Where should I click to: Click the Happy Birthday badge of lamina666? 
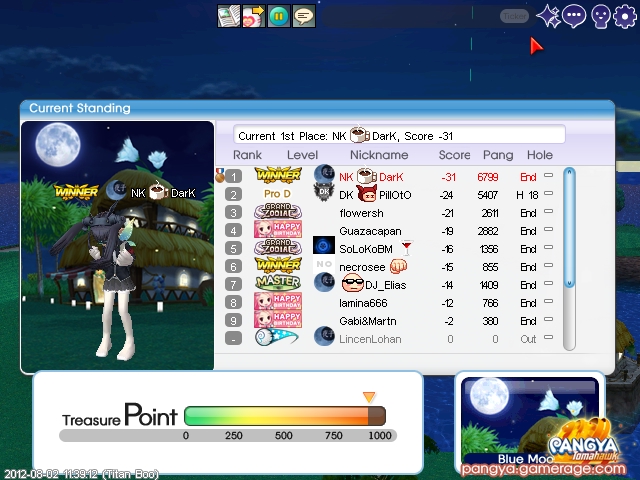278,301
